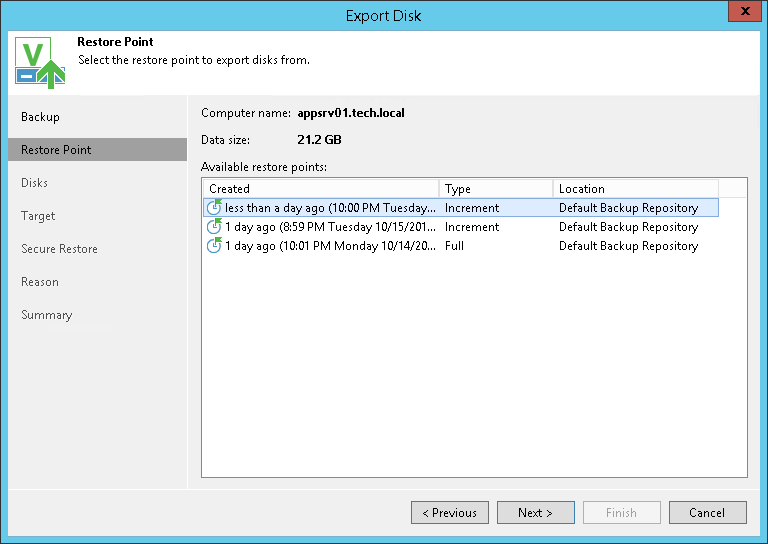Click restore point icon for 10:00 PM Tuesday row
This screenshot has width=768, height=544.
[x=214, y=207]
